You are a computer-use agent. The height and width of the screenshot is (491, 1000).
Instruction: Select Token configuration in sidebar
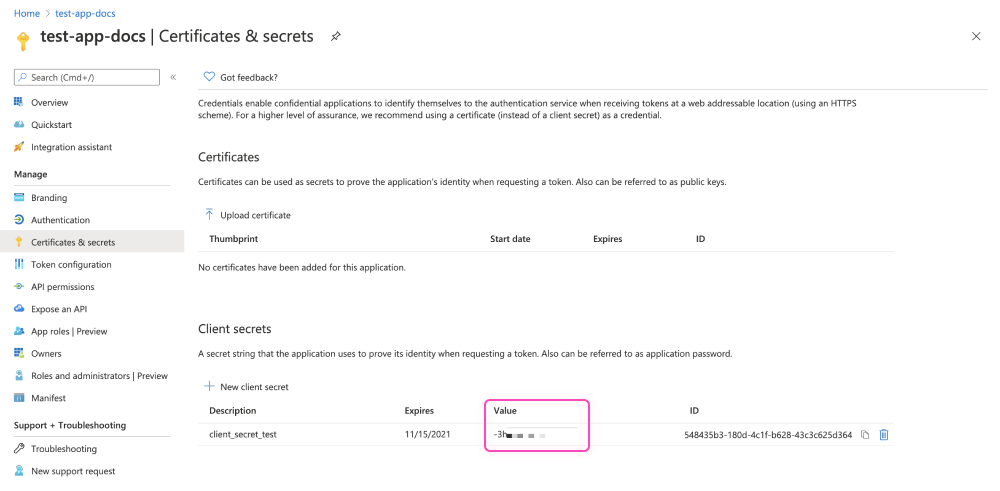point(71,265)
